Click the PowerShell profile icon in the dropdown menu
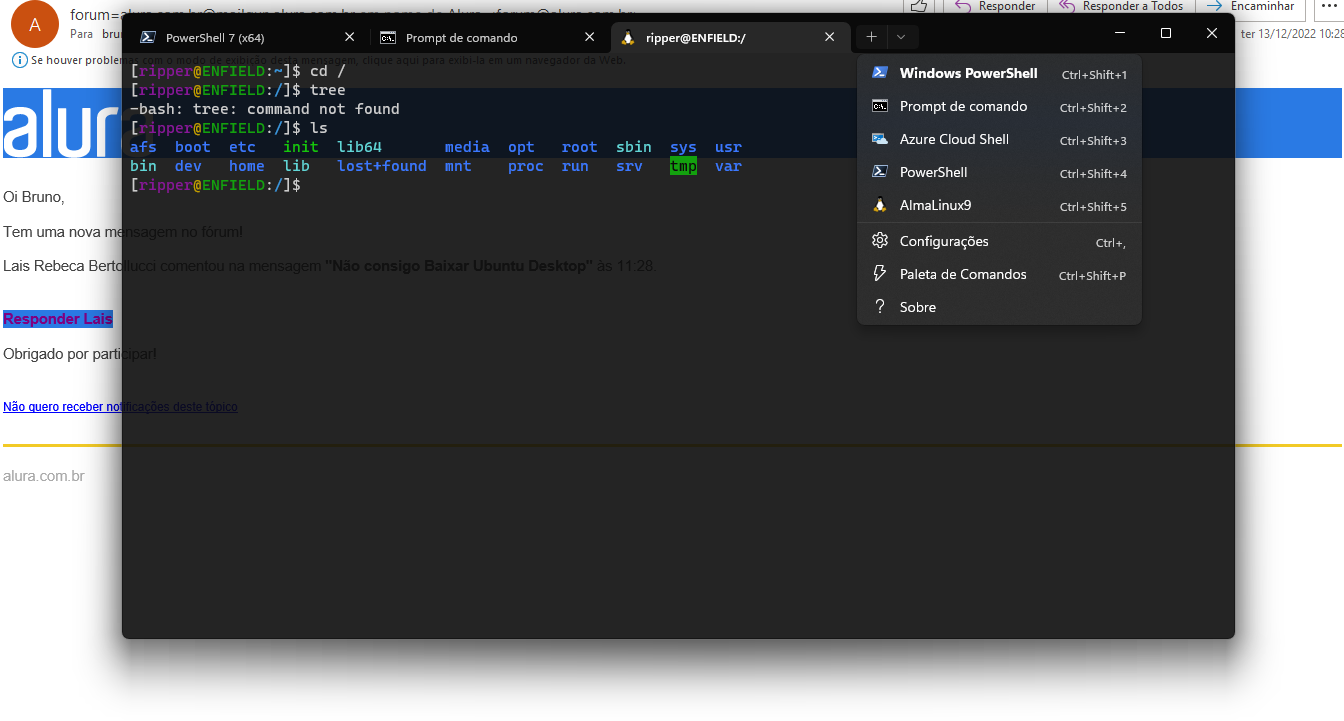 pos(880,172)
